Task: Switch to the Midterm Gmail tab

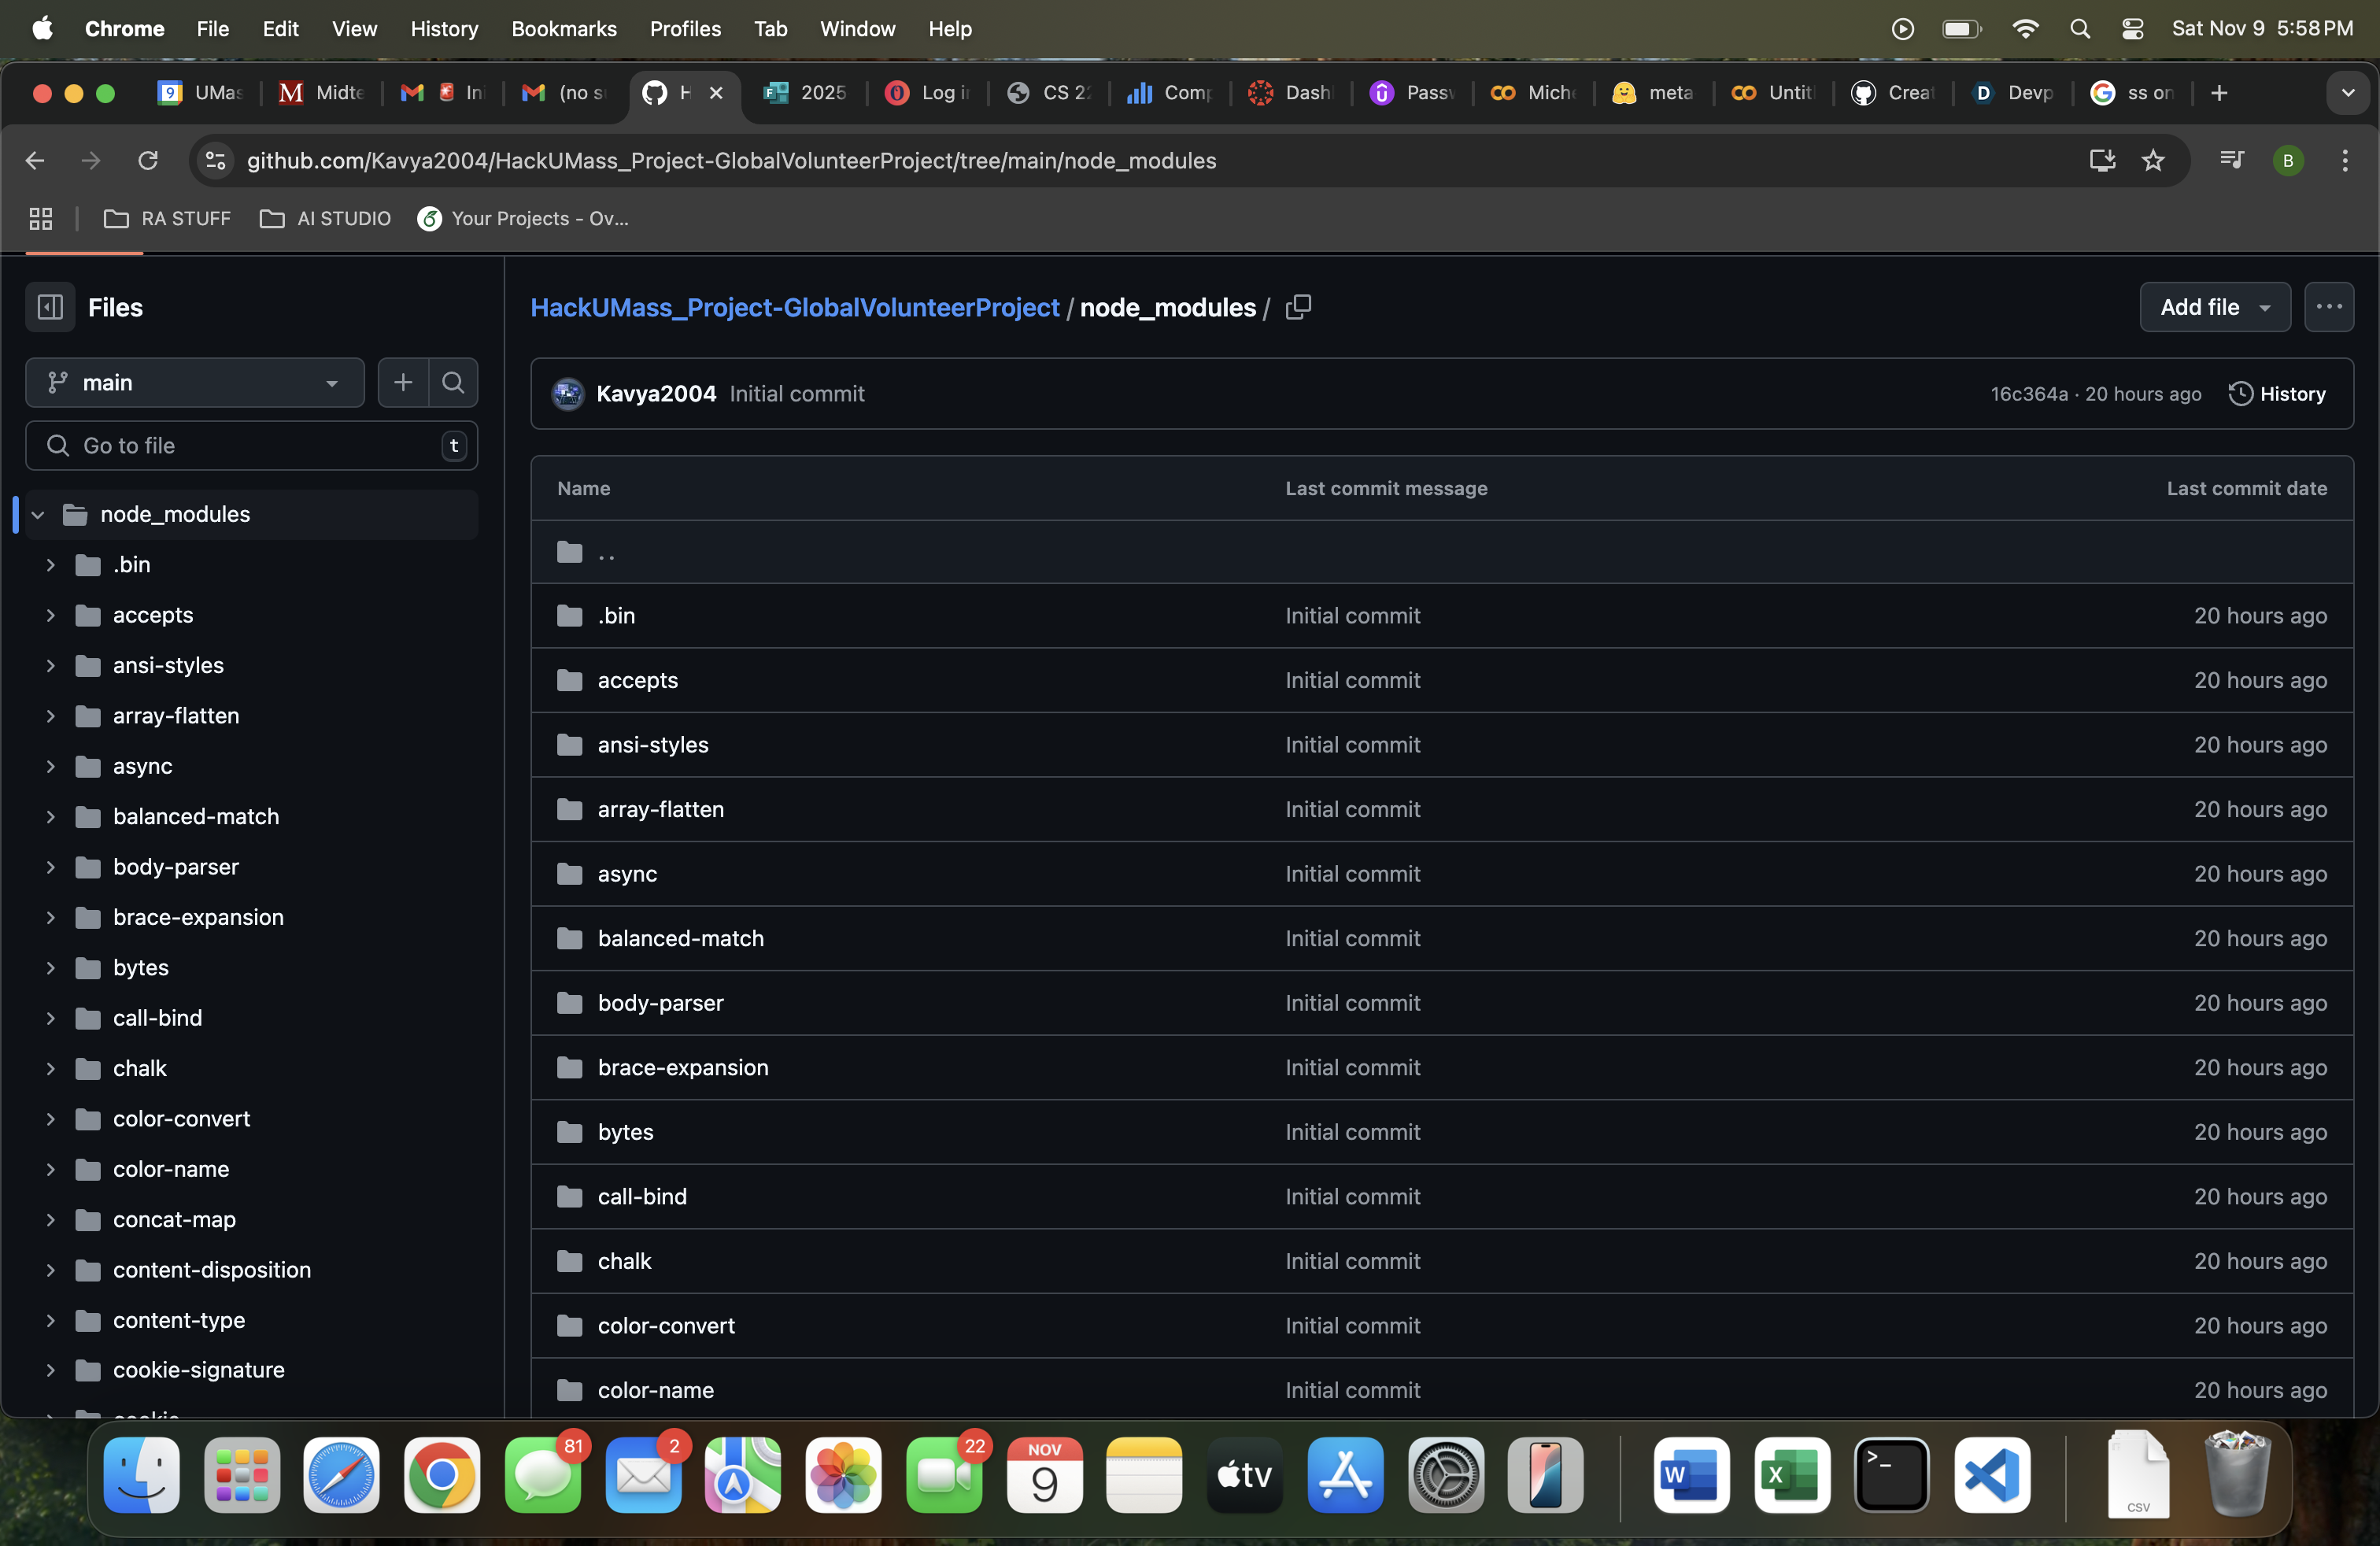Action: point(322,93)
